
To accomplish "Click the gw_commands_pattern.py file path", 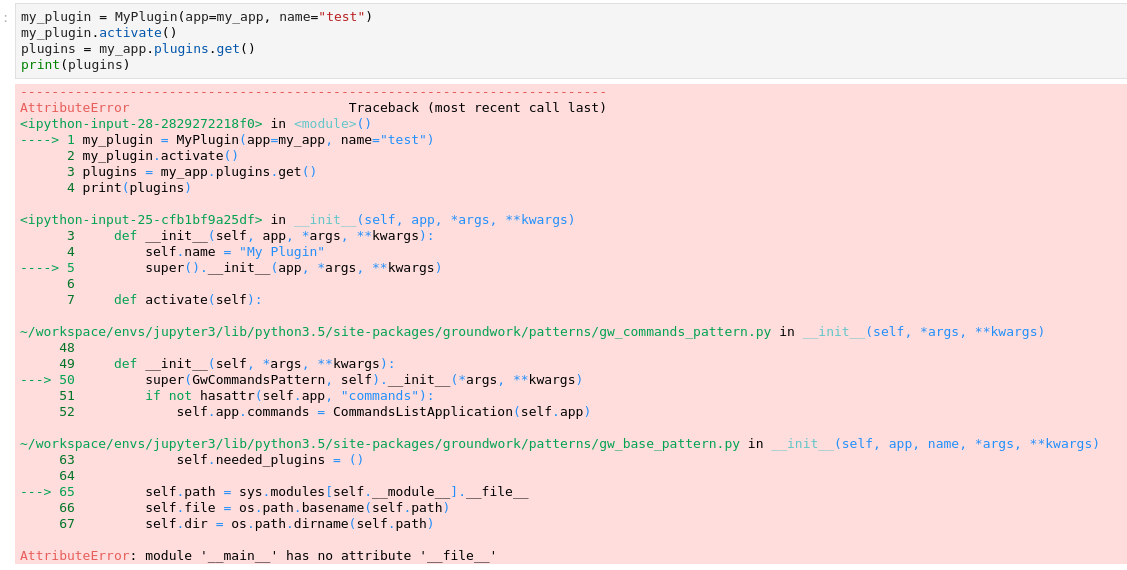I will [395, 332].
